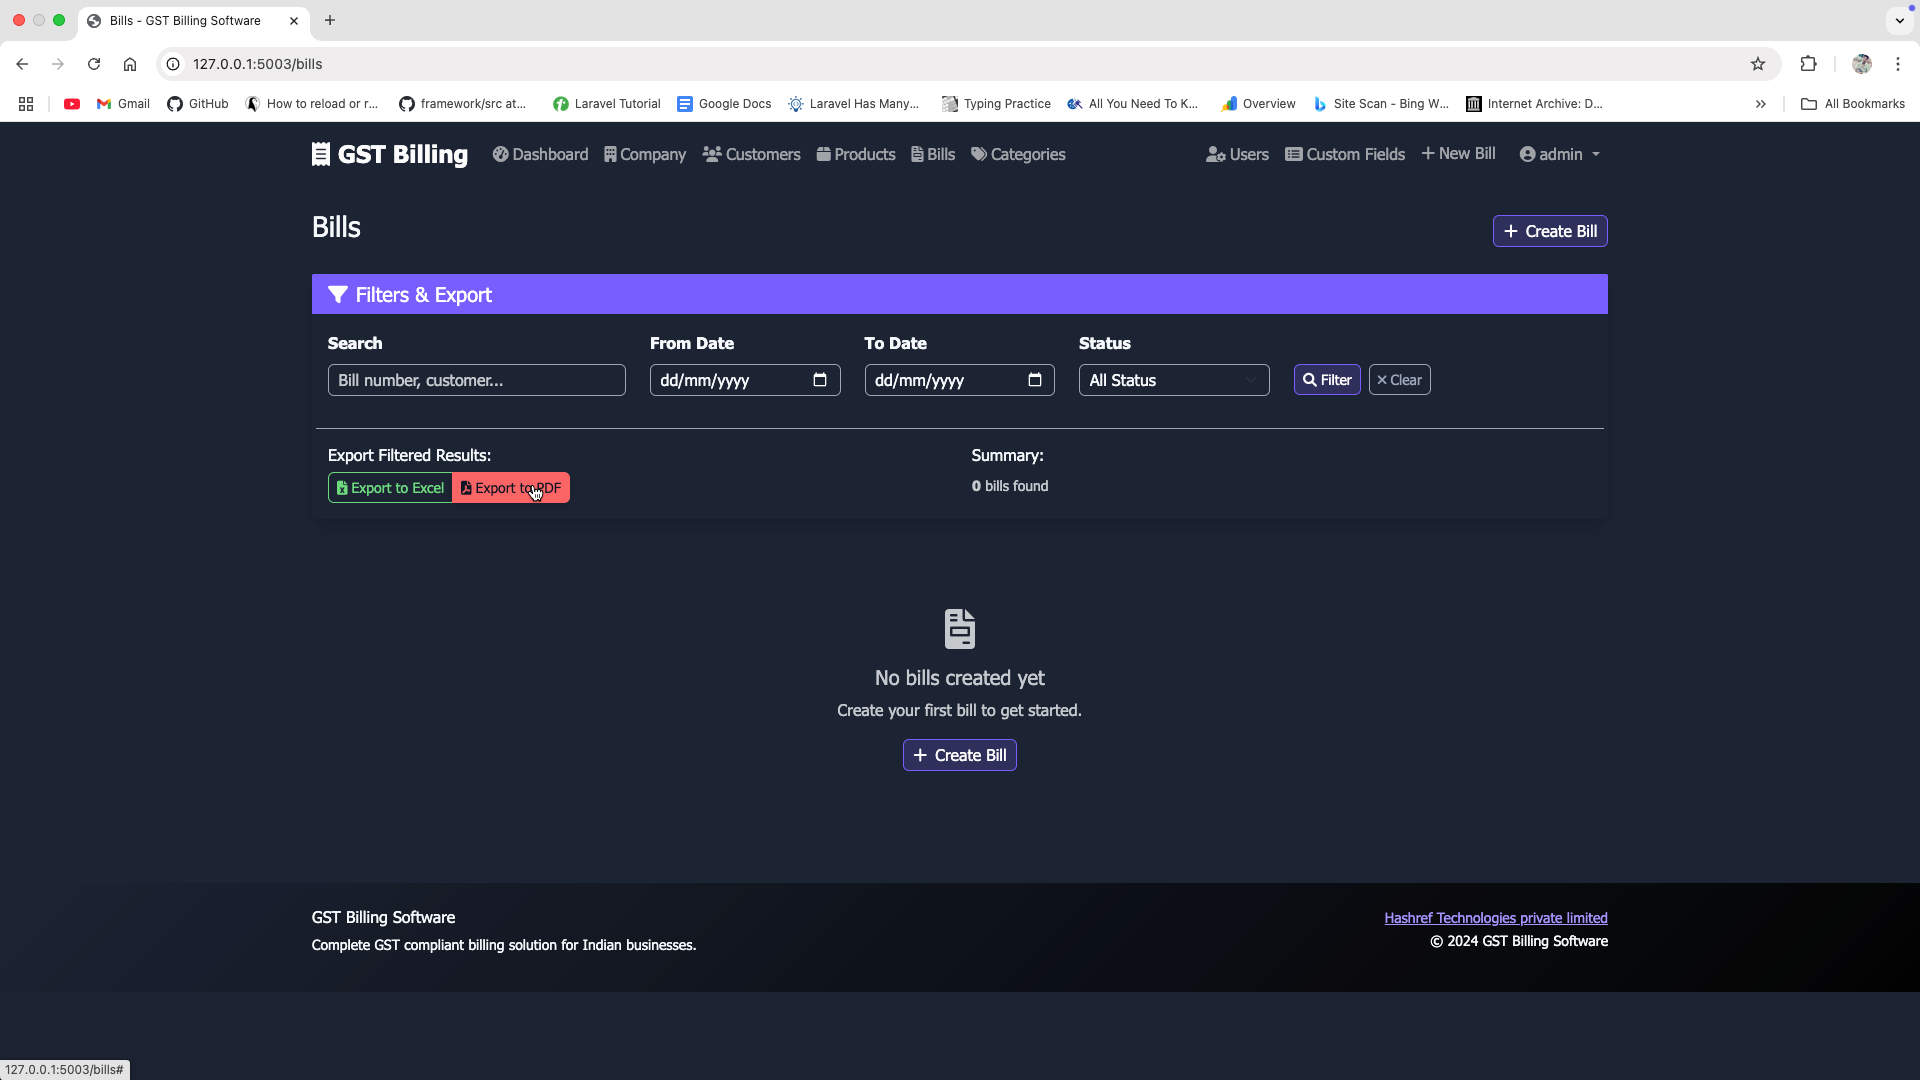Focus the bill number search field
1920x1080 pixels.
point(476,380)
